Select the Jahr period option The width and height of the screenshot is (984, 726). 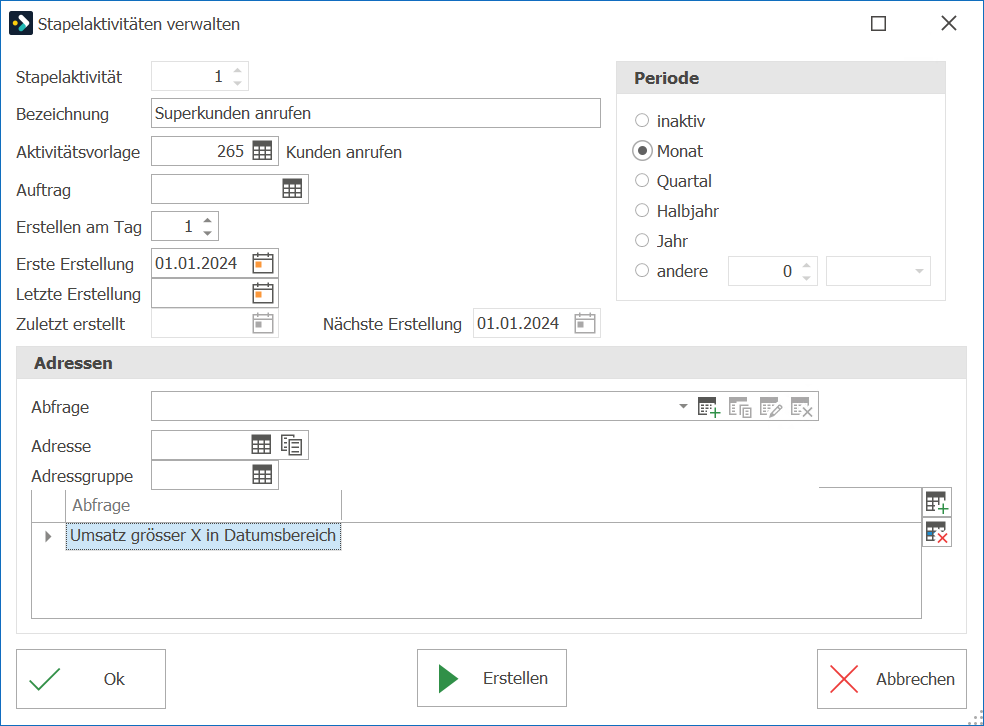click(641, 240)
